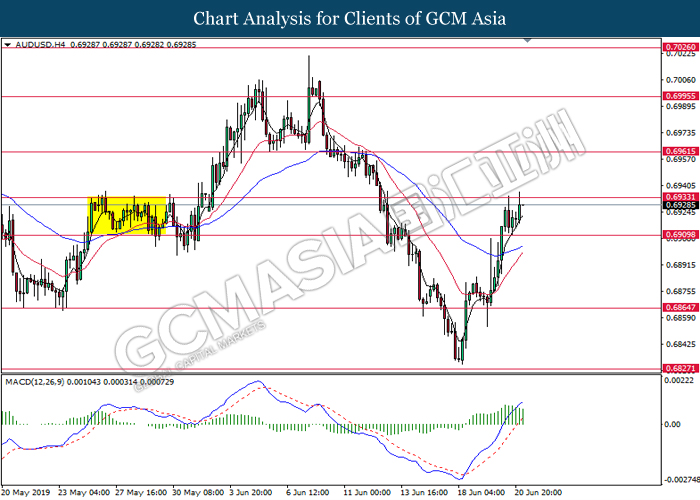Click the Chart Analysis for Clients title
Screen dimensions: 700x500
pyautogui.click(x=350, y=19)
